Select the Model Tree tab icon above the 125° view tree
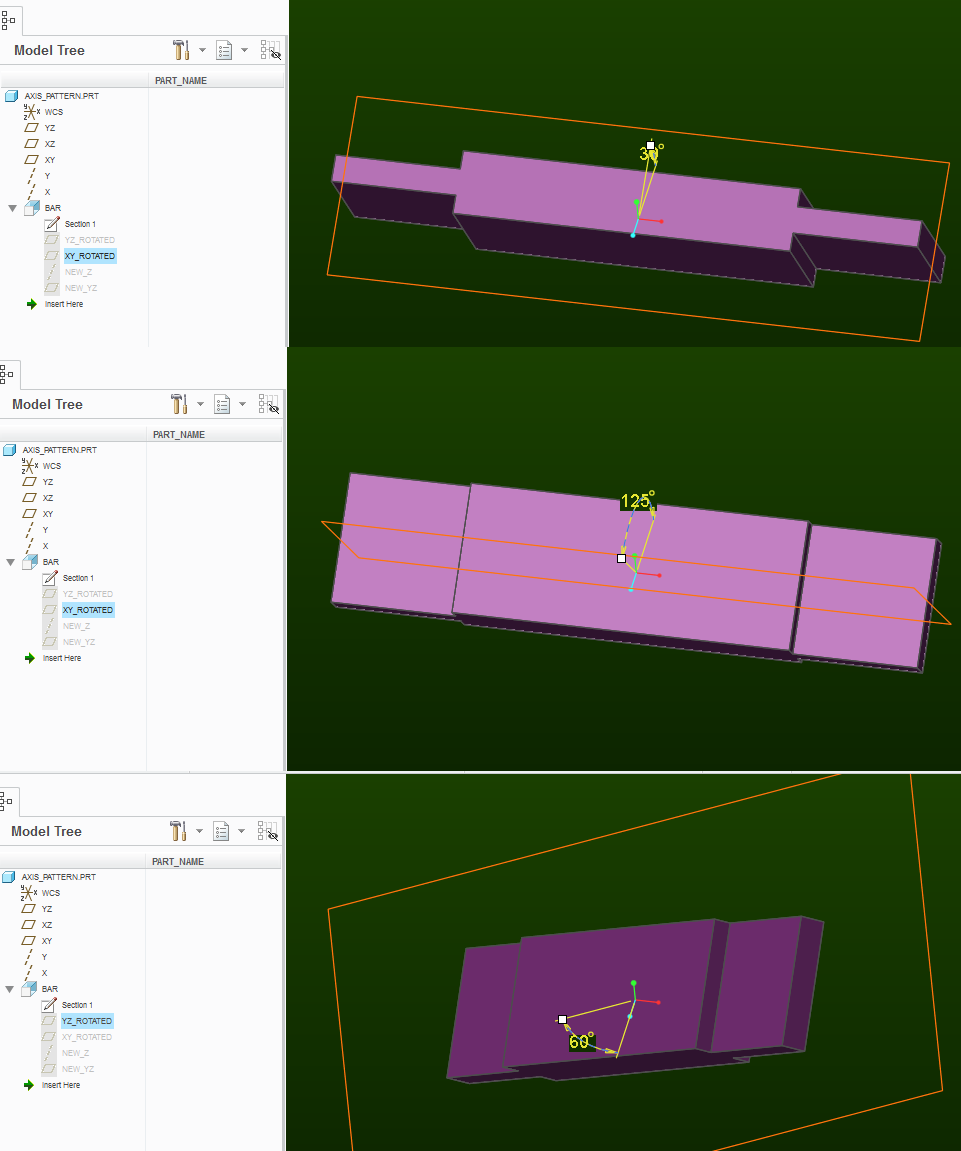 coord(7,374)
